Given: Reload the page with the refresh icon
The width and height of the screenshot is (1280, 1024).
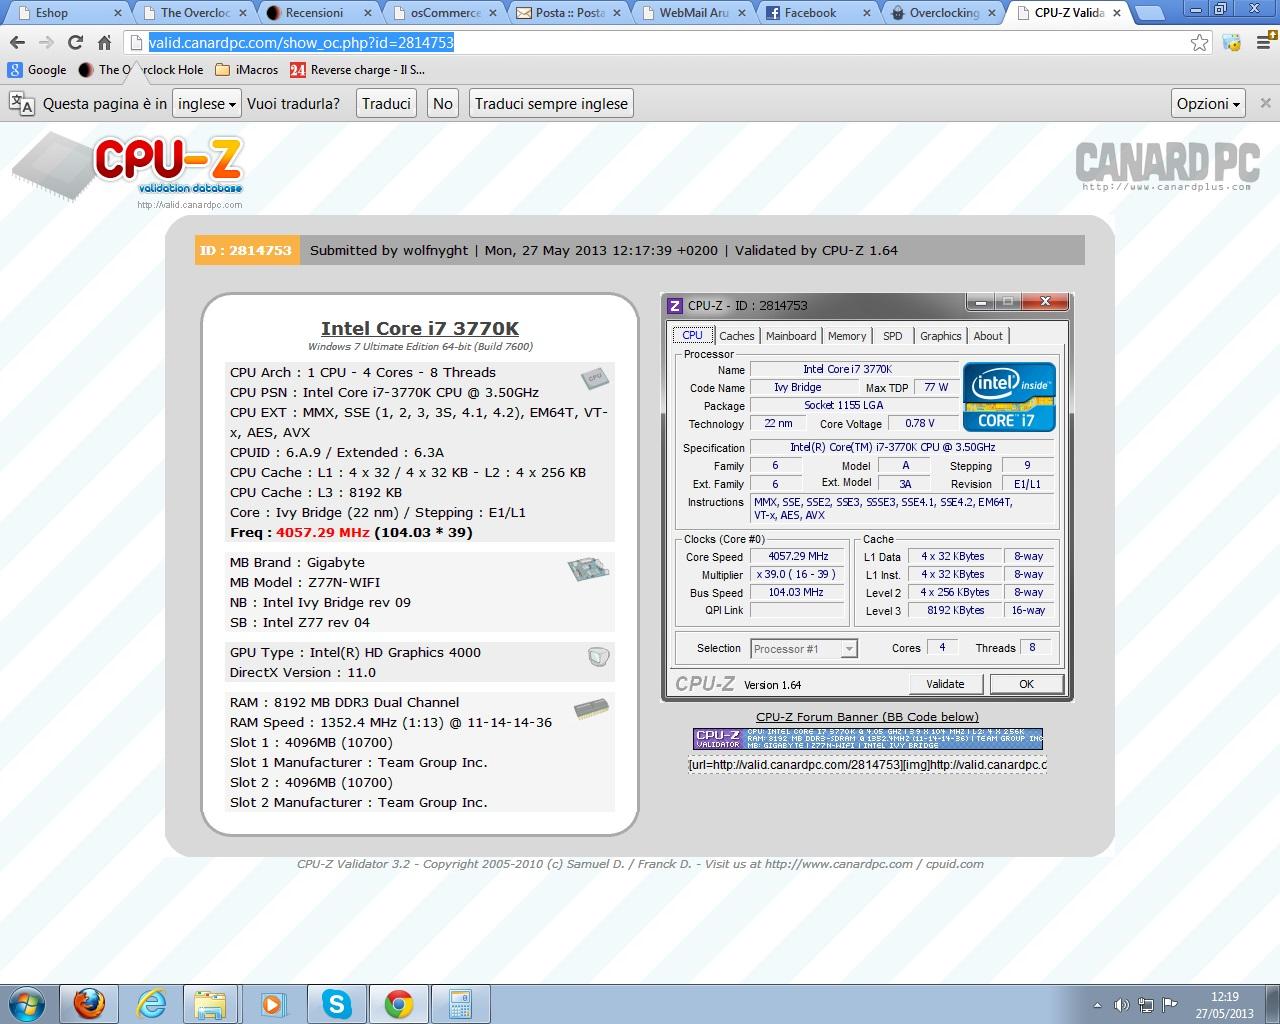Looking at the screenshot, I should pos(75,43).
